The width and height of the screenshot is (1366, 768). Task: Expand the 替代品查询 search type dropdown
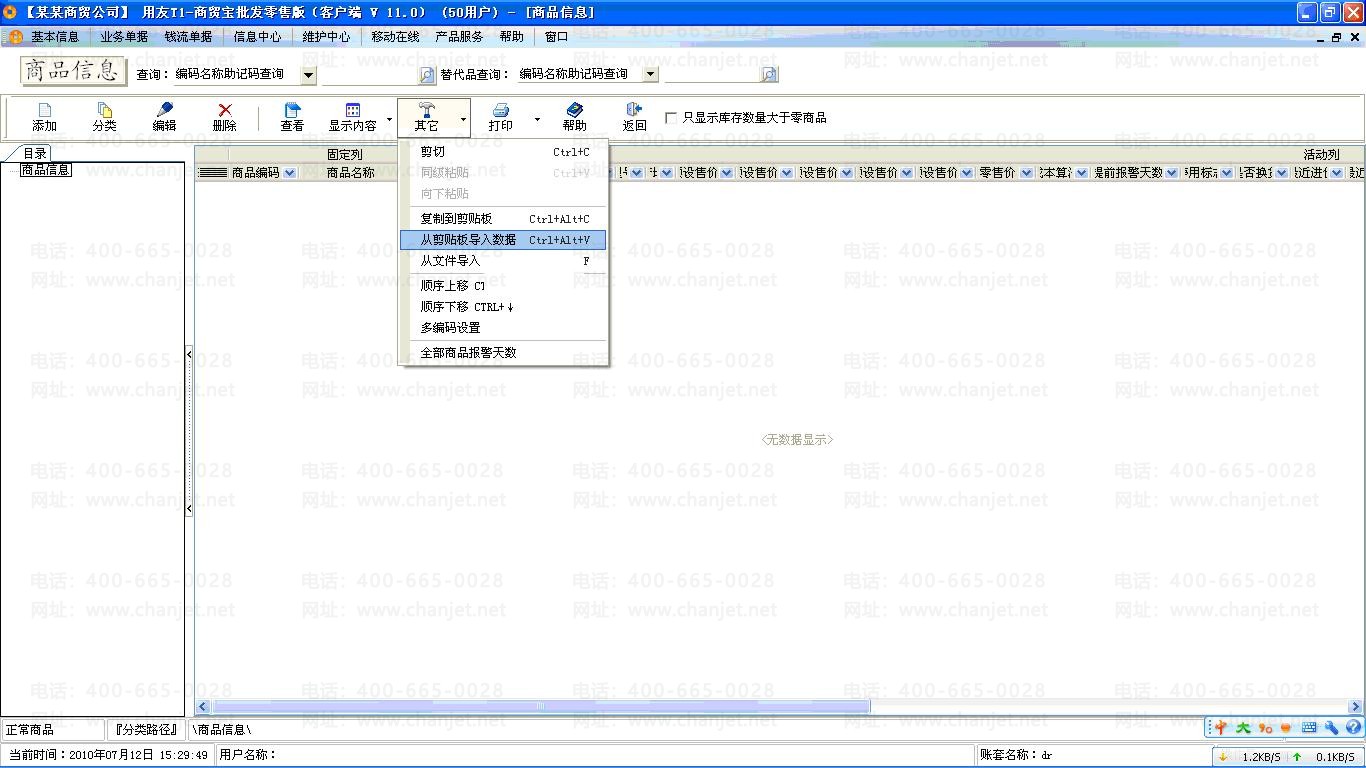pyautogui.click(x=651, y=74)
